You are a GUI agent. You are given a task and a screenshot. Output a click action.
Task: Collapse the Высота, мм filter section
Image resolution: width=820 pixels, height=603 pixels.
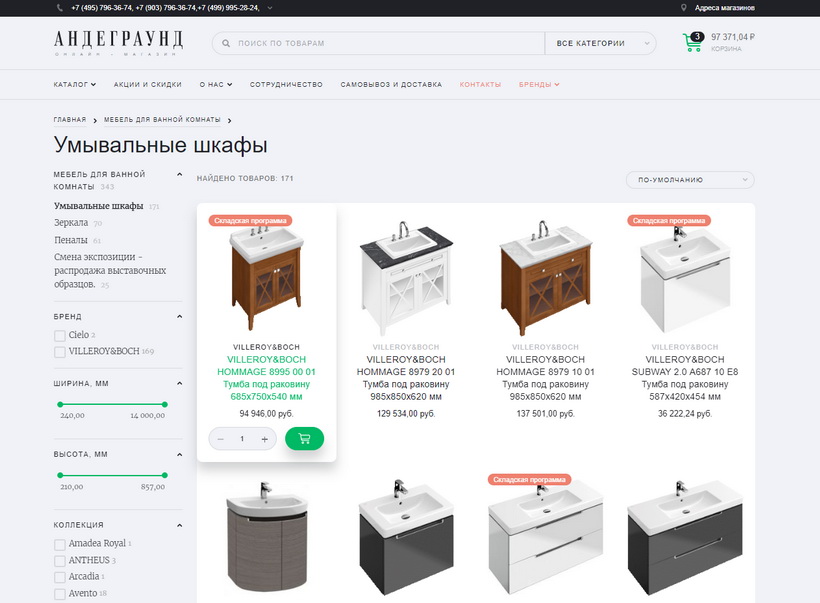tap(179, 454)
